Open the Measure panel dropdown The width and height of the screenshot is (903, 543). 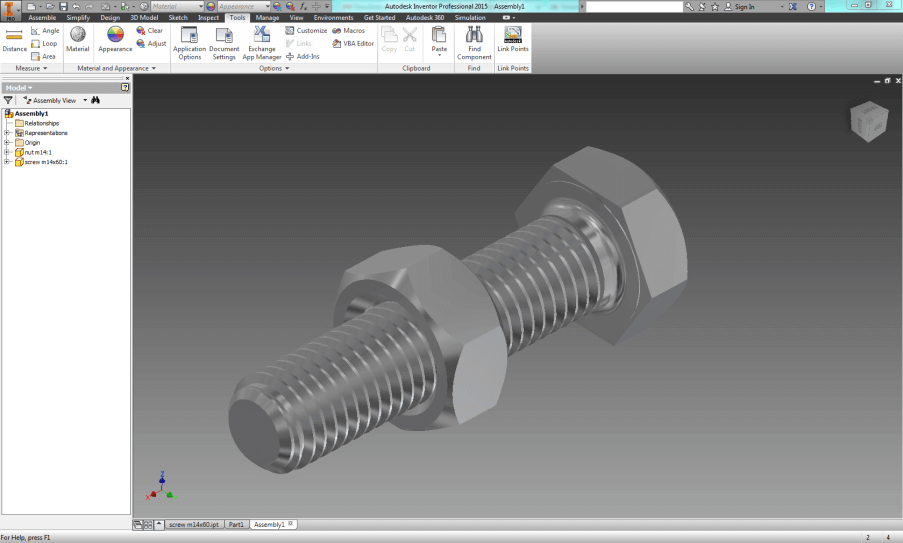[31, 68]
